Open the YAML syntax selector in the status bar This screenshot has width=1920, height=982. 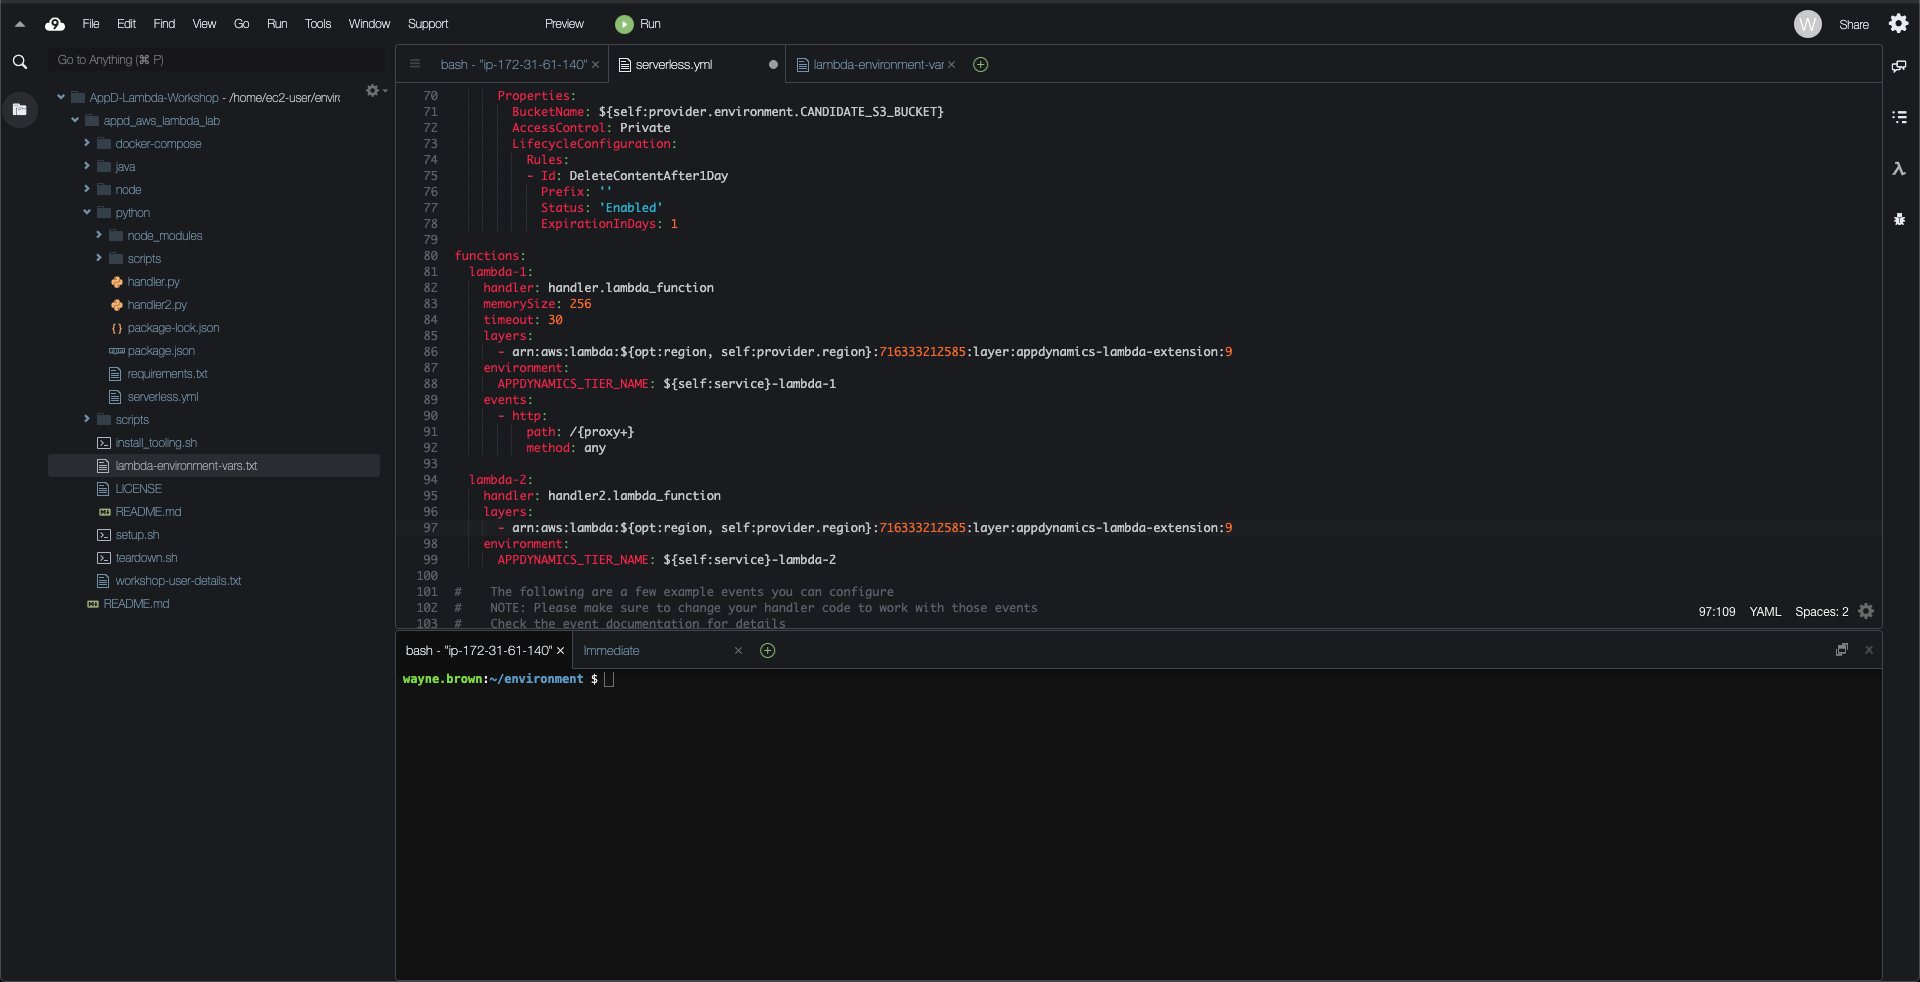(x=1765, y=611)
